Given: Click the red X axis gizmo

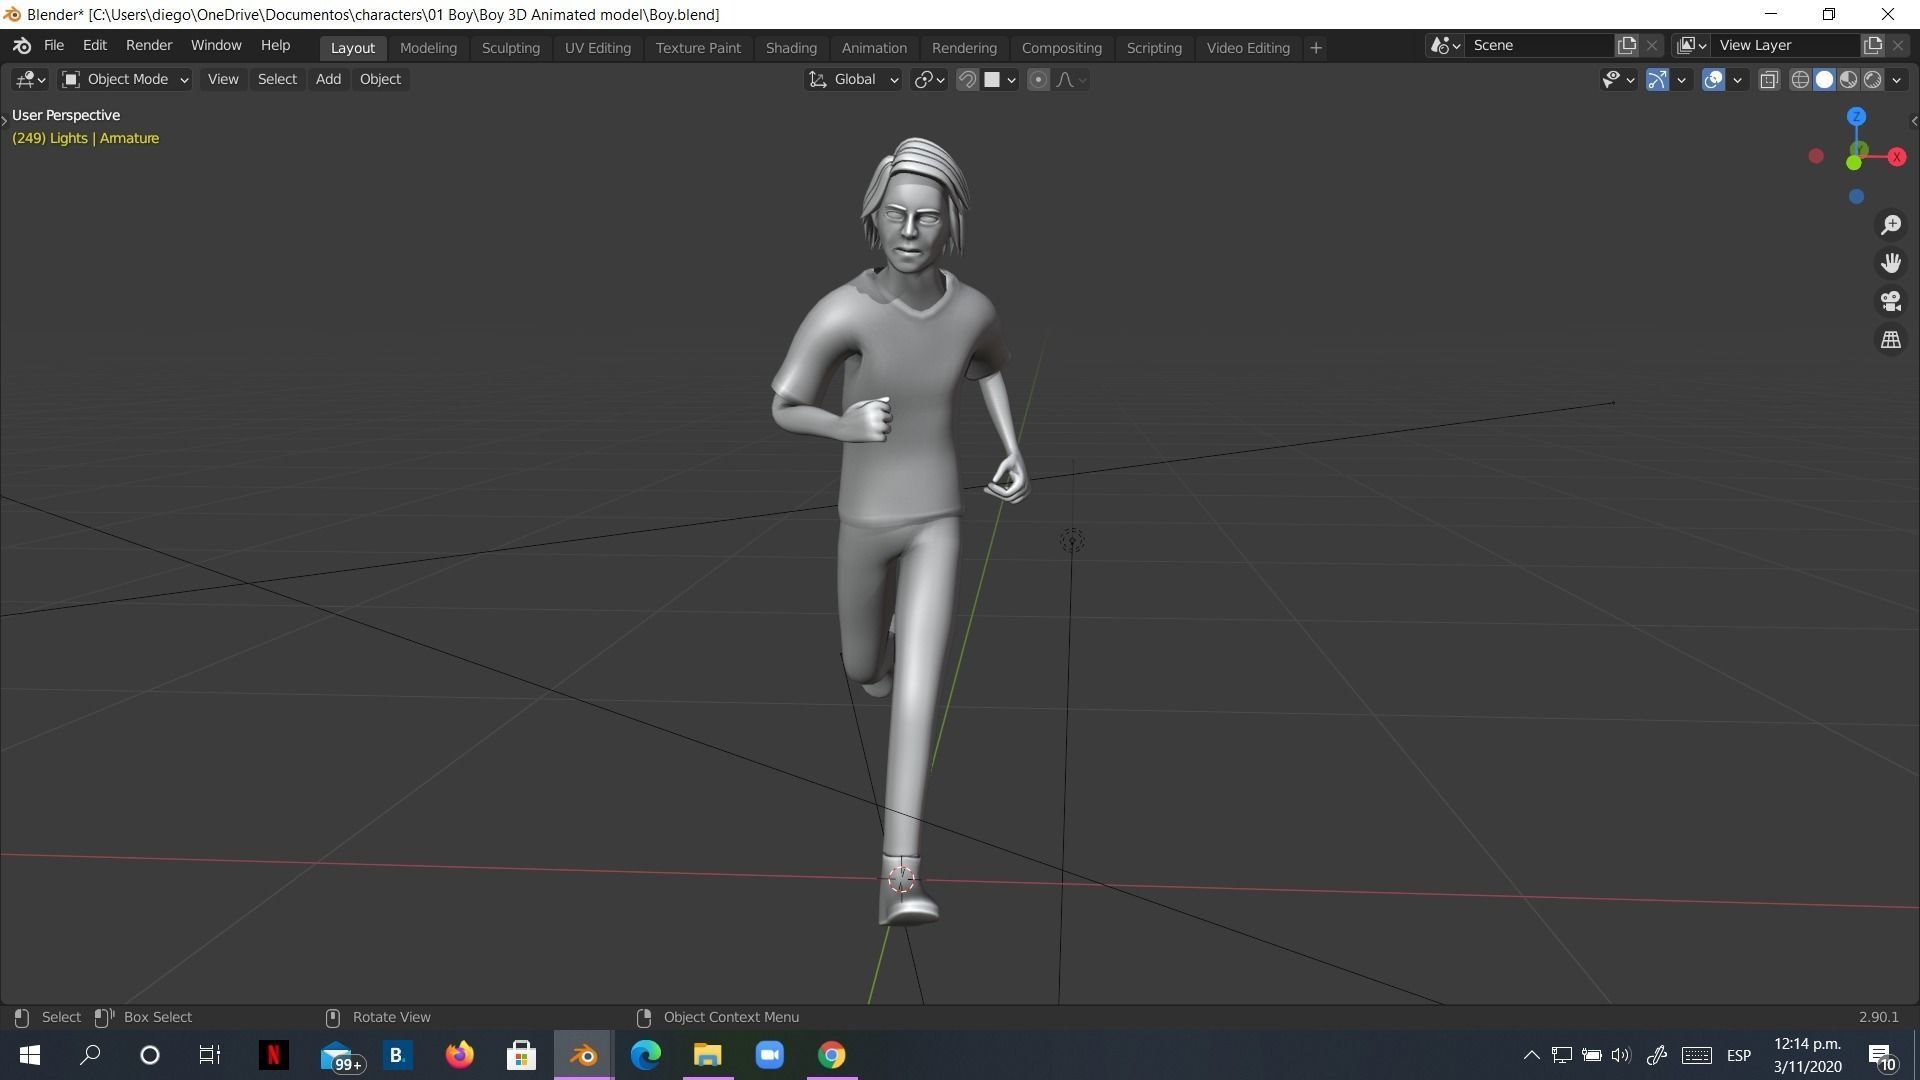Looking at the screenshot, I should click(x=1895, y=157).
